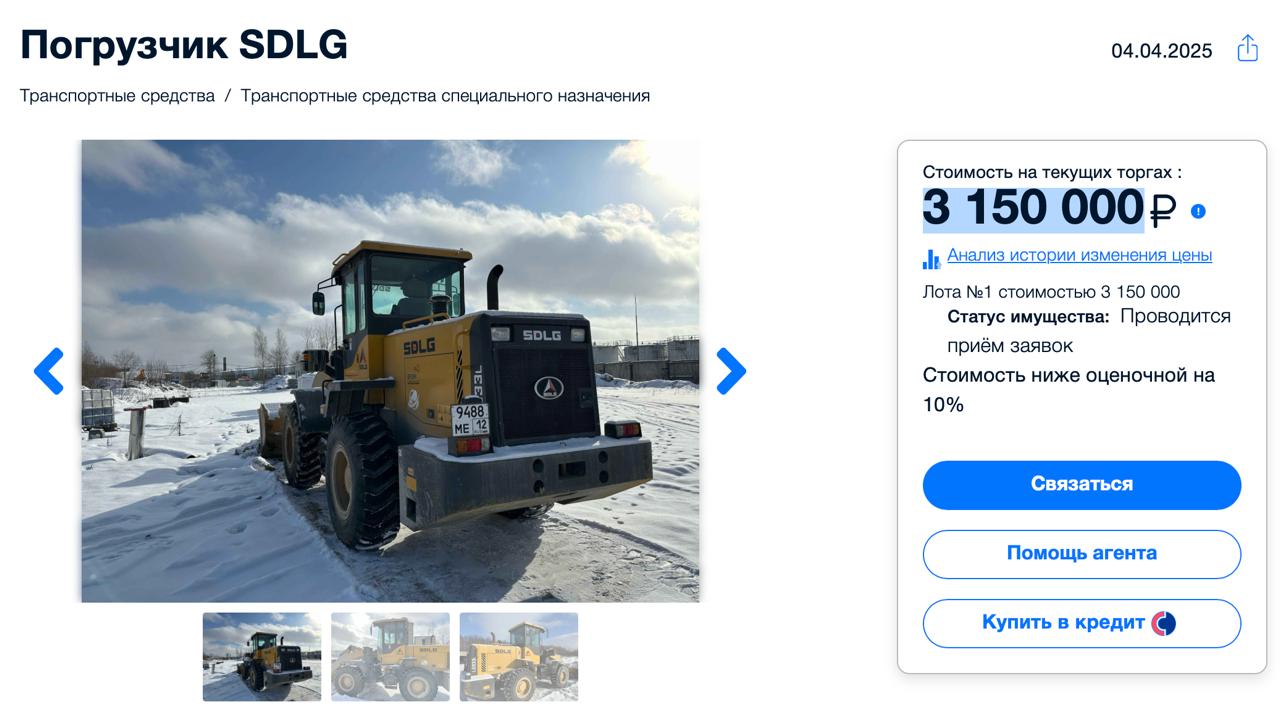Click the ruble currency symbol after the price
This screenshot has width=1280, height=709.
click(x=1163, y=210)
